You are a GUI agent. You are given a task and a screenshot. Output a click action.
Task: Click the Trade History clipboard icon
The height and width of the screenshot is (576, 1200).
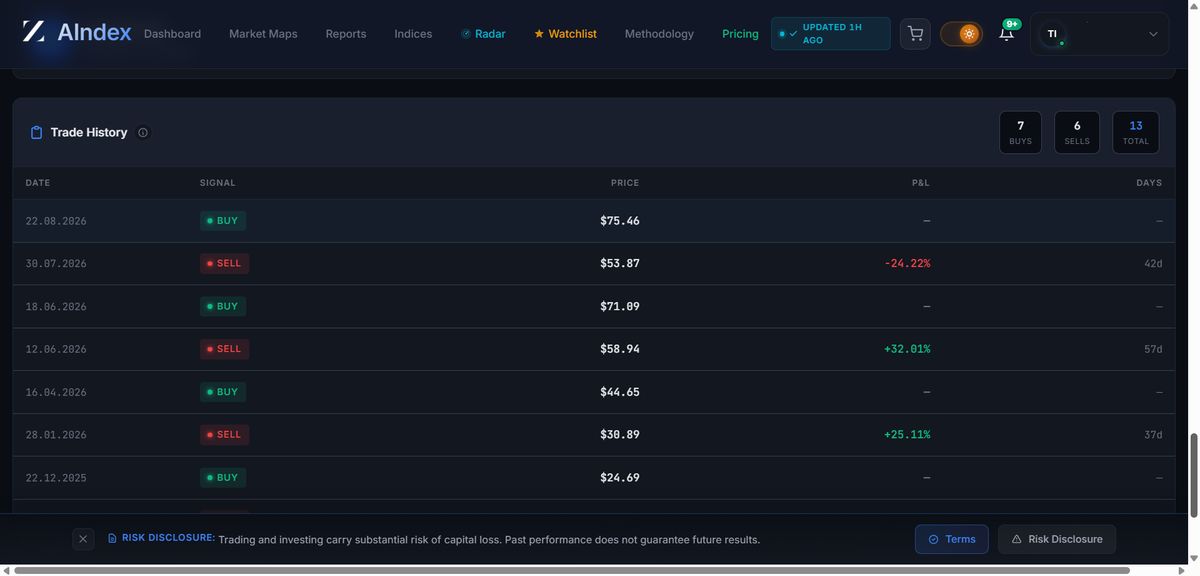pyautogui.click(x=37, y=133)
